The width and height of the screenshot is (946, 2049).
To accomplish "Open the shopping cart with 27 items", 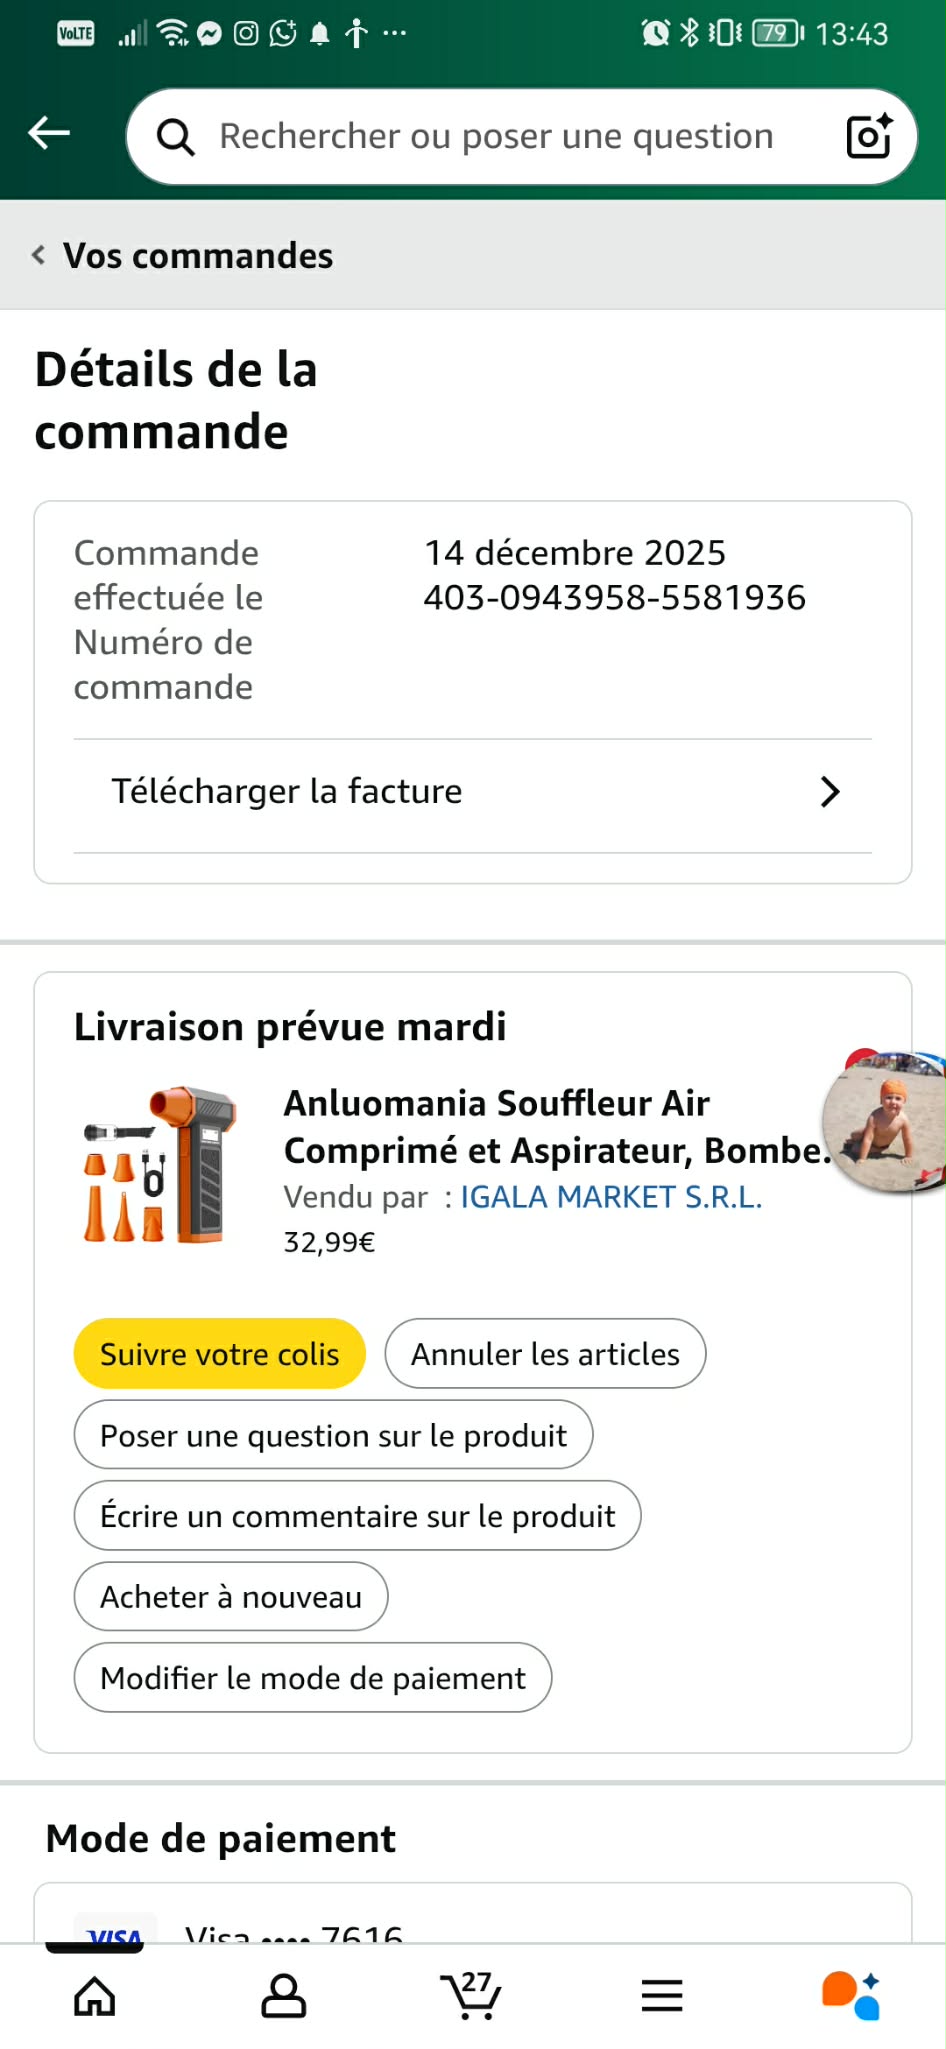I will click(x=471, y=1995).
